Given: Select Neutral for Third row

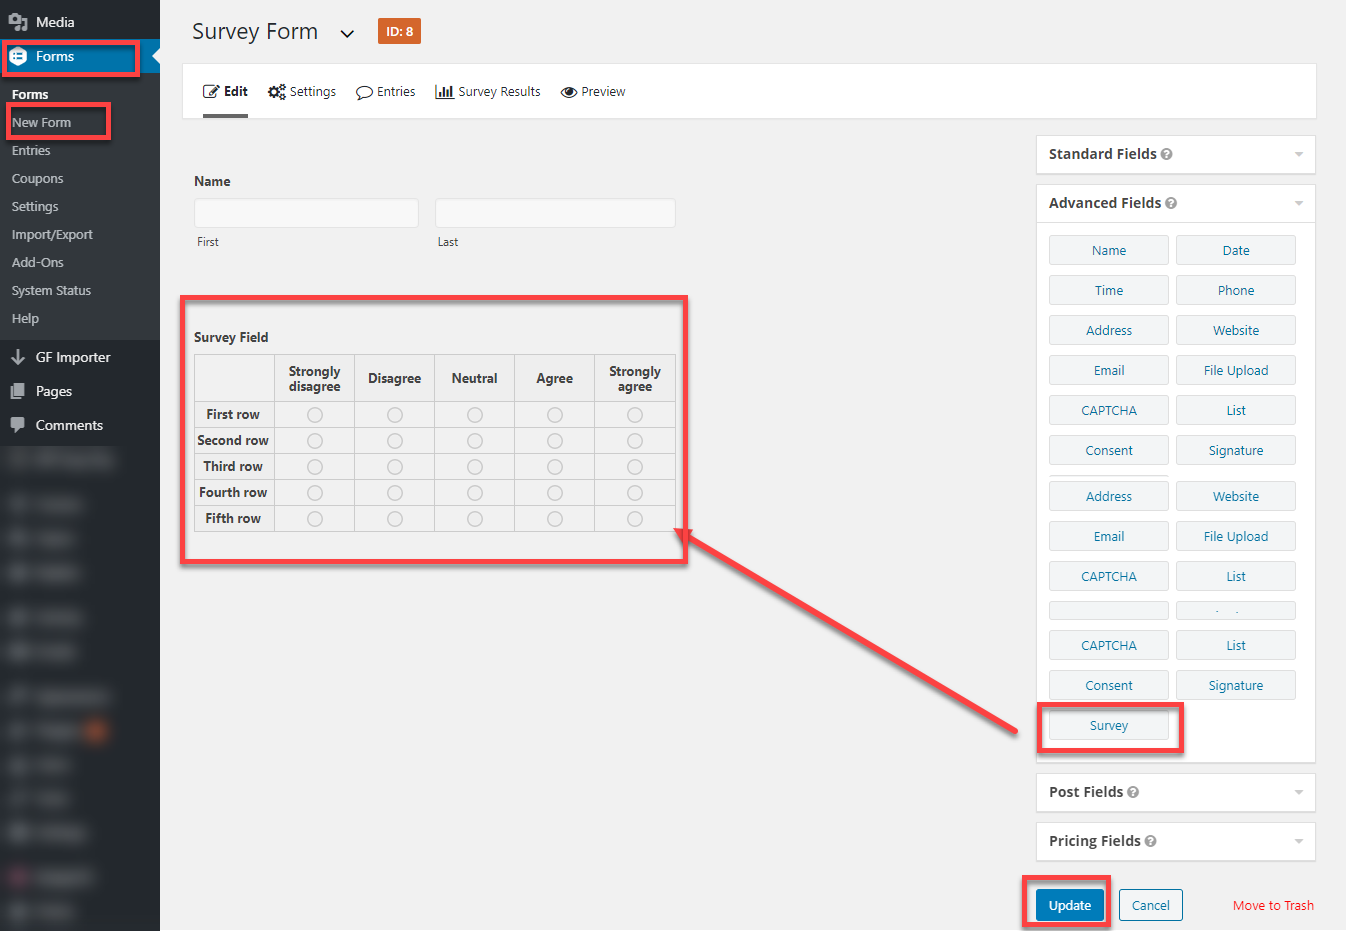Looking at the screenshot, I should [474, 466].
